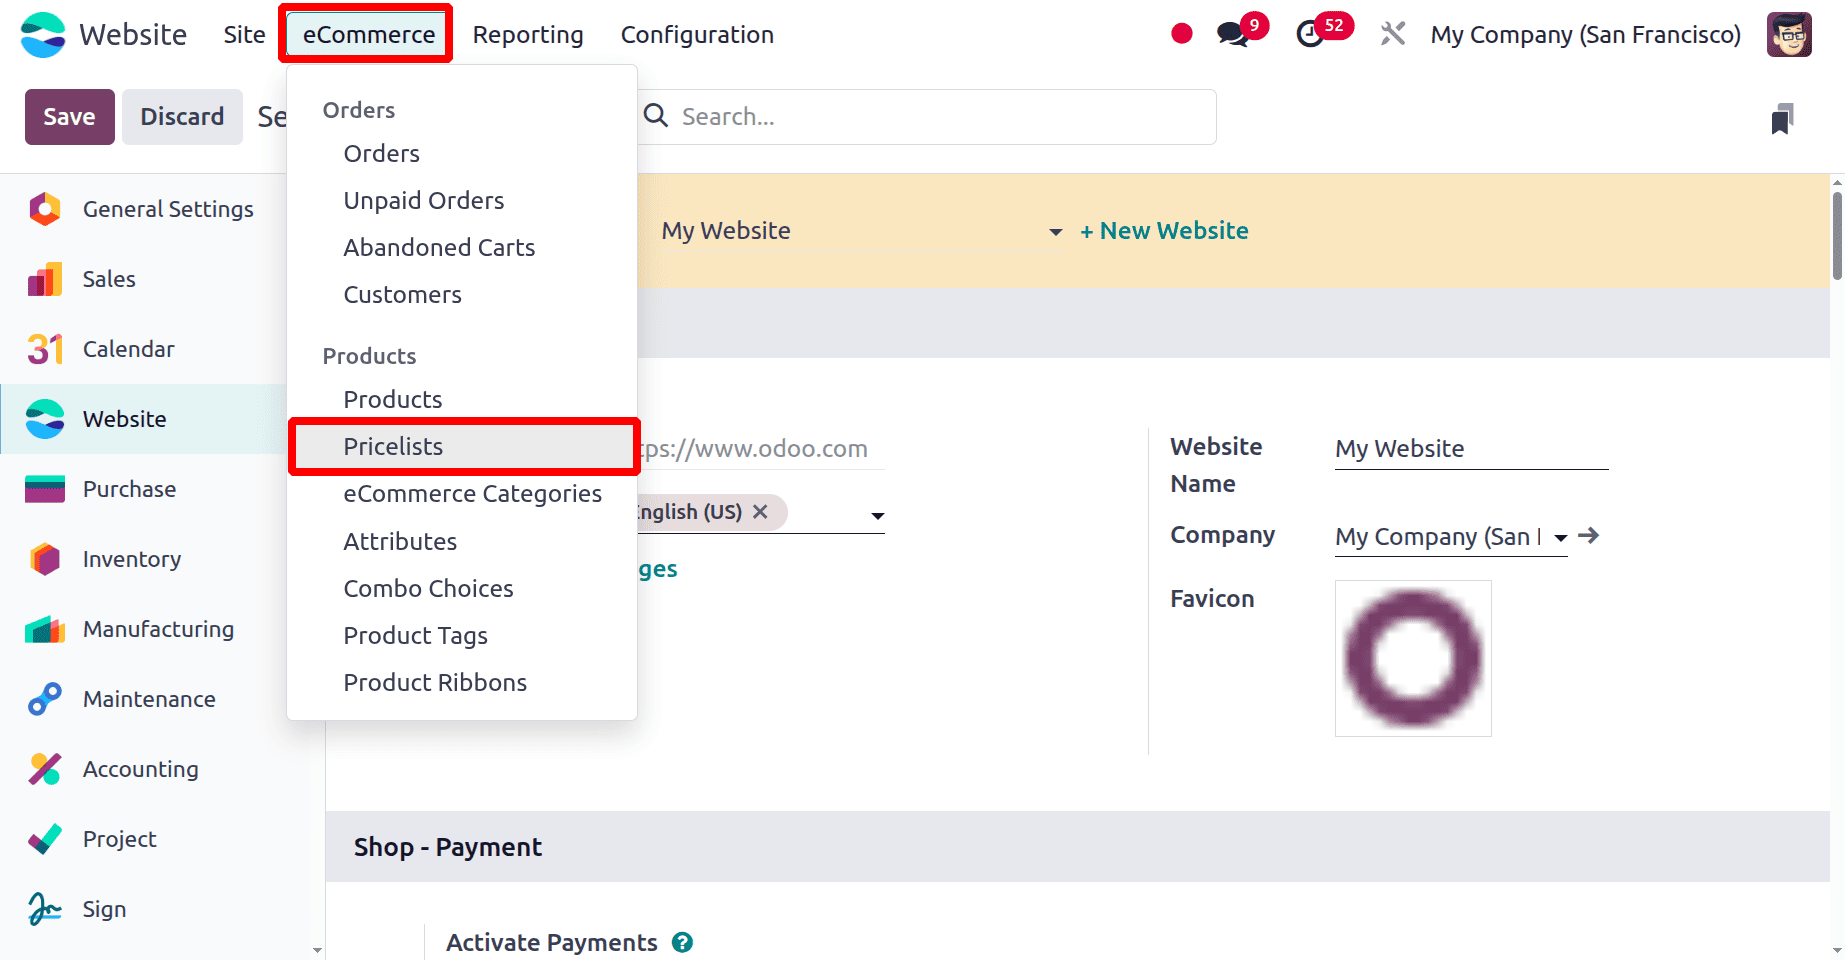Click the Website app logo icon
This screenshot has height=960, width=1845.
point(43,35)
